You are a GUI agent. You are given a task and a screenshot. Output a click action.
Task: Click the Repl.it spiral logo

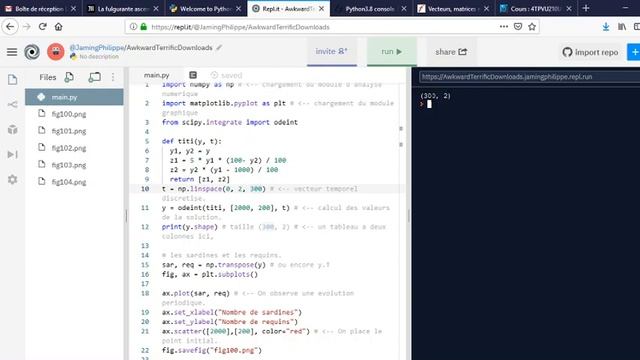click(32, 52)
